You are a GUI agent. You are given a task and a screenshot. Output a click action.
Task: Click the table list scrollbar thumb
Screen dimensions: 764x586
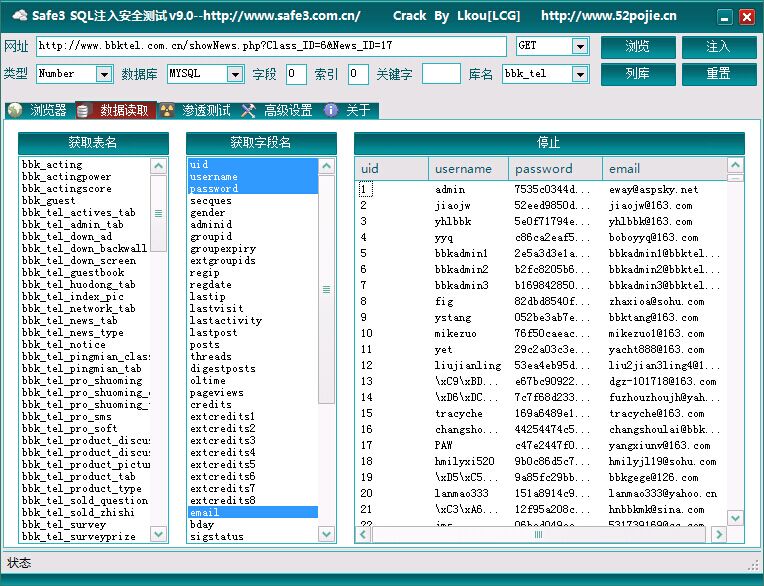tap(158, 213)
